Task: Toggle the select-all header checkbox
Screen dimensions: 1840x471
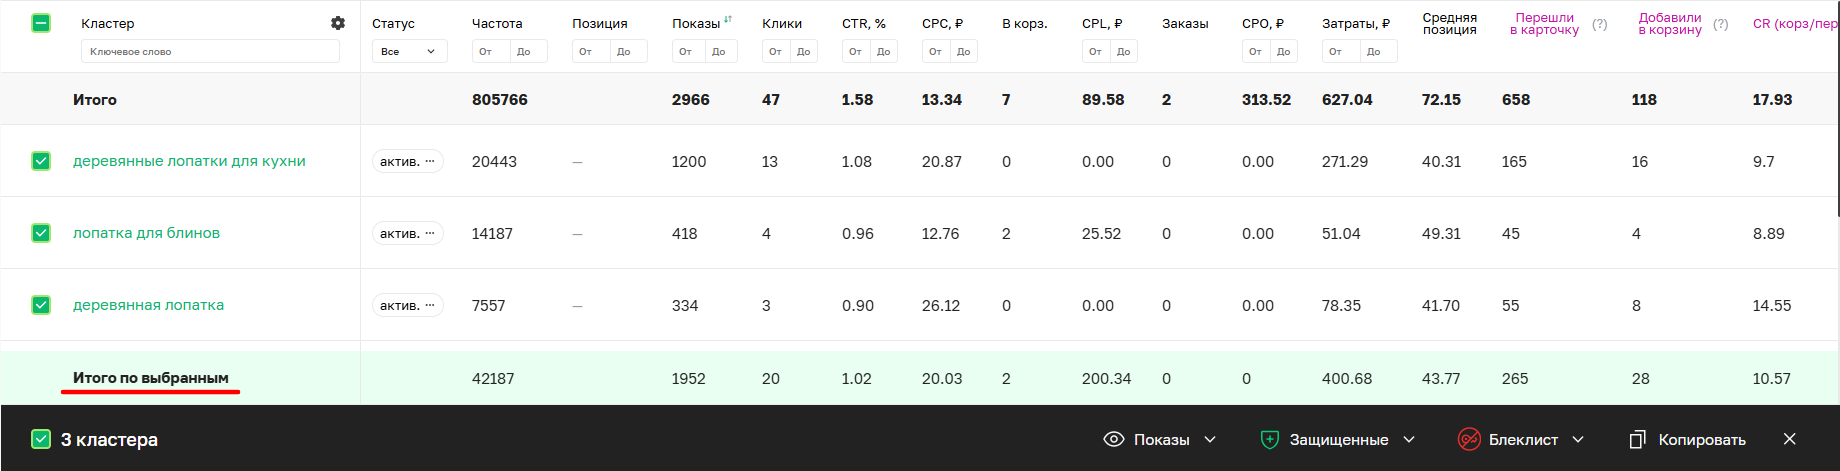Action: 41,23
